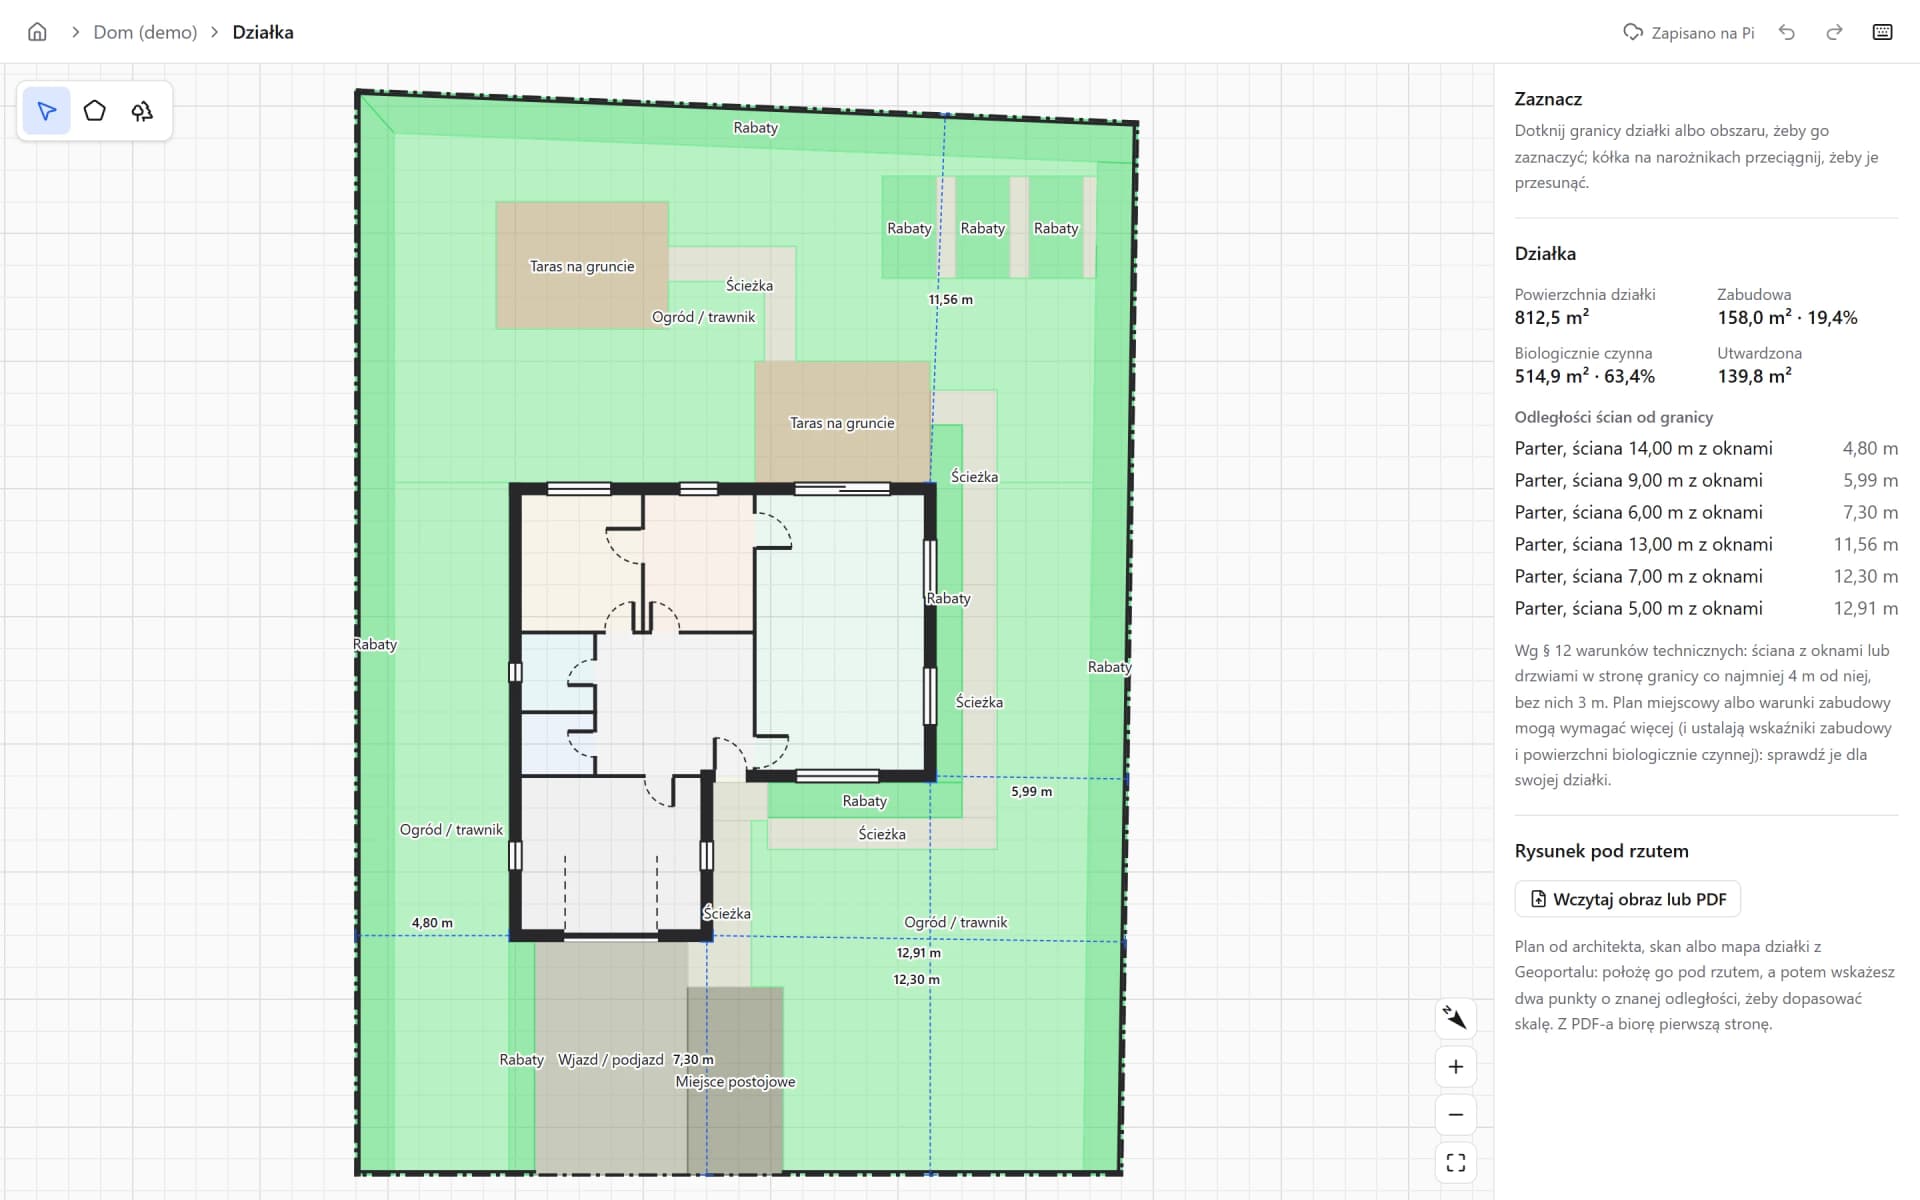Click the Działka breadcrumb title
The height and width of the screenshot is (1200, 1920).
point(263,32)
